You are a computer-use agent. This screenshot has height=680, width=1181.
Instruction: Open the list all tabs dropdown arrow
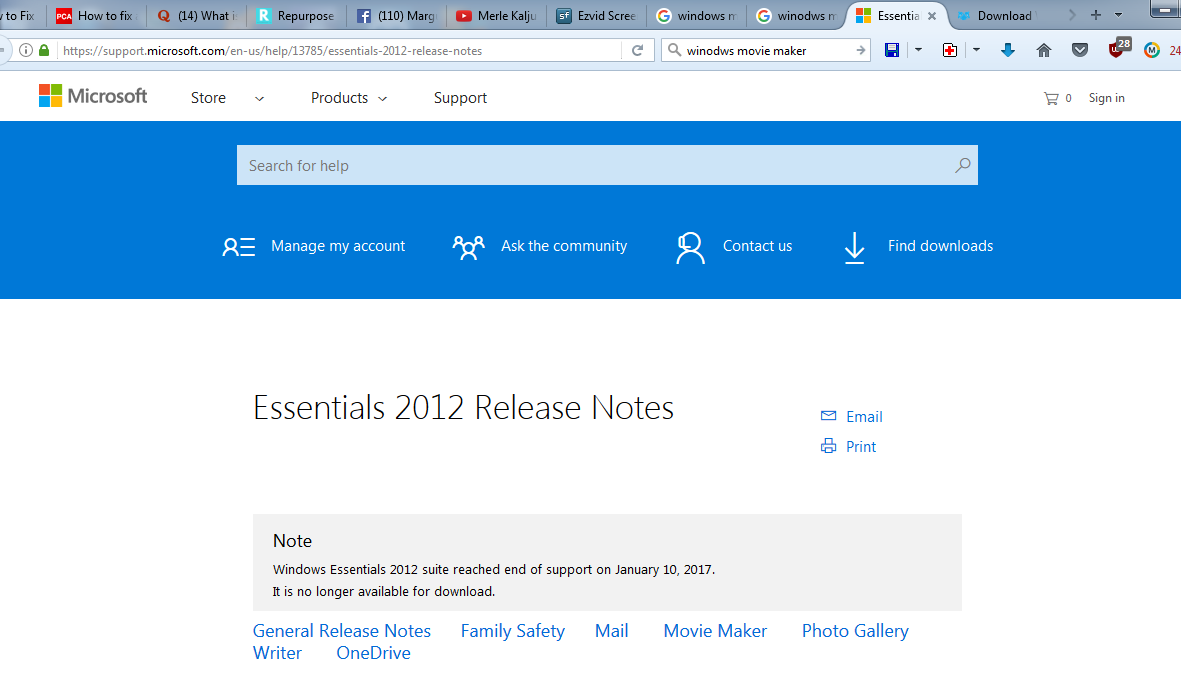(1118, 15)
